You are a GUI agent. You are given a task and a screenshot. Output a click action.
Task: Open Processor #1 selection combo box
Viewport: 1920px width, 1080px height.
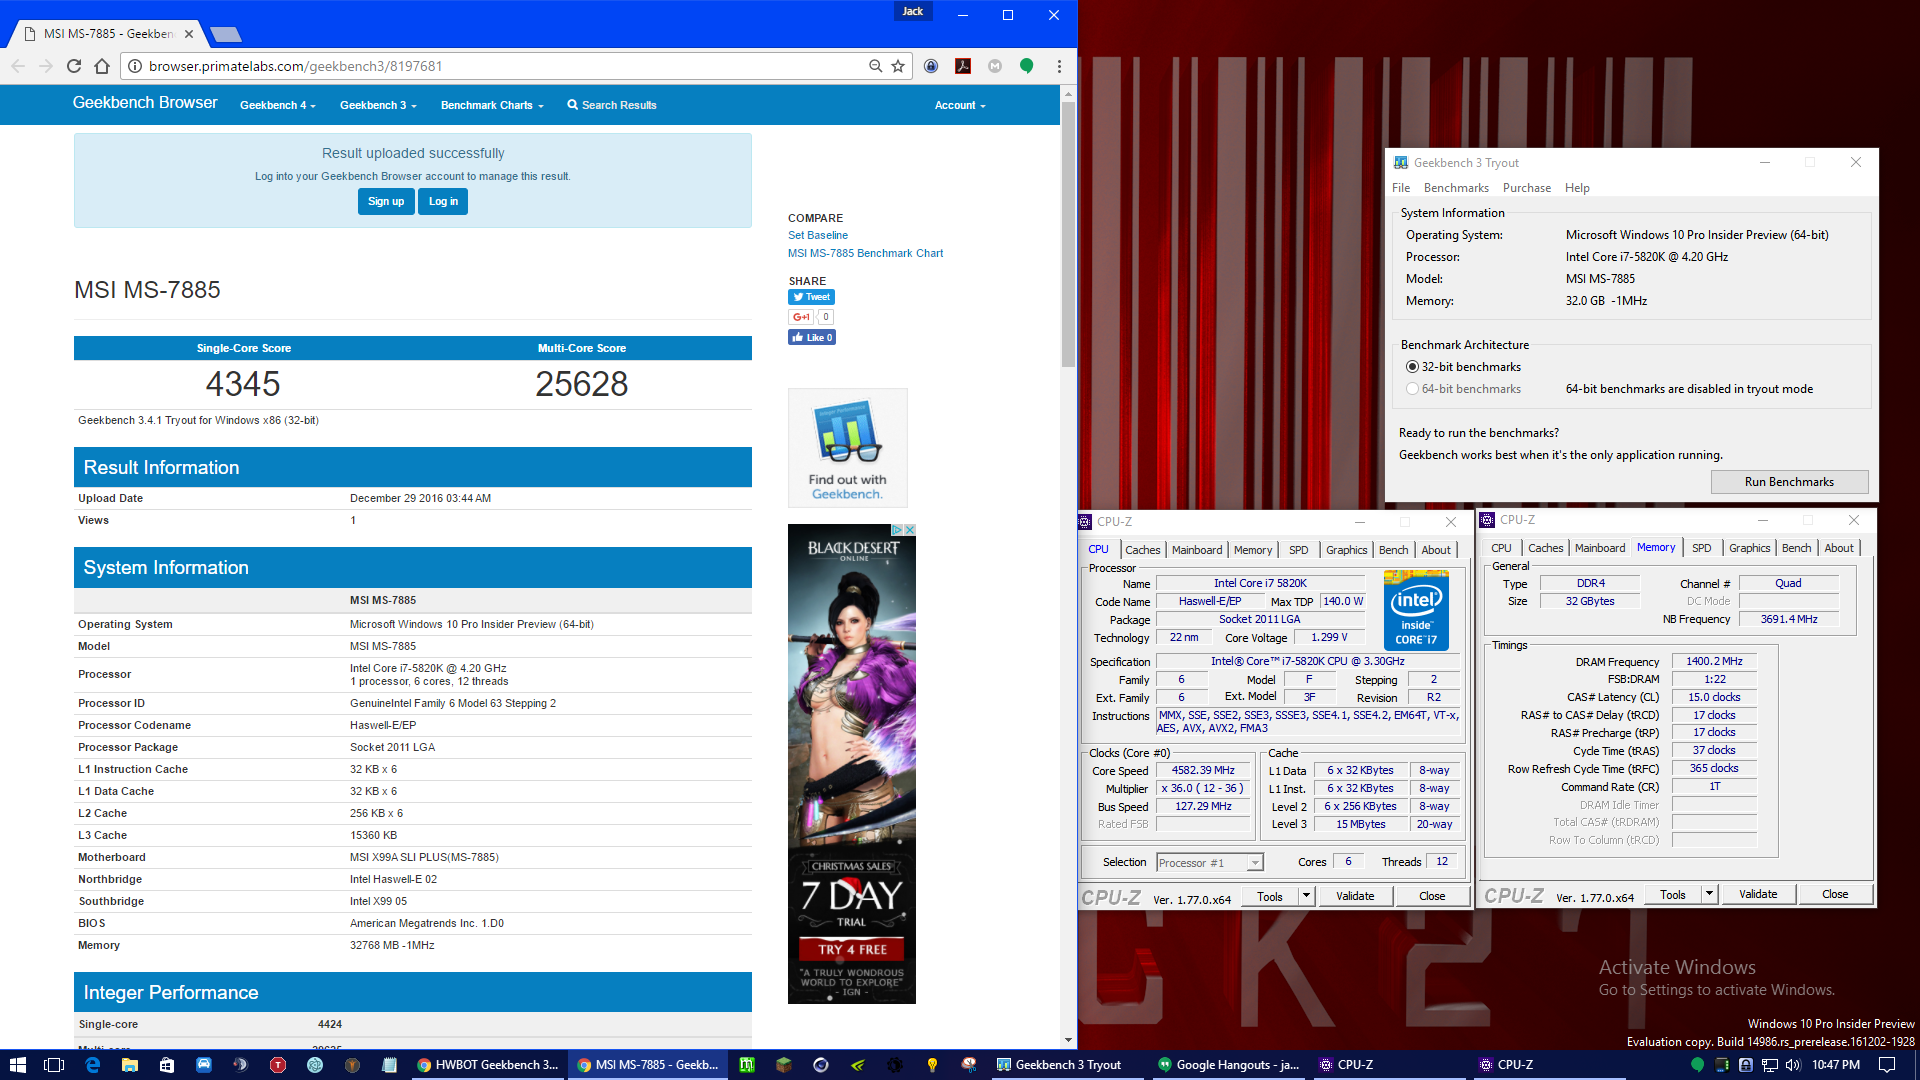[1210, 863]
